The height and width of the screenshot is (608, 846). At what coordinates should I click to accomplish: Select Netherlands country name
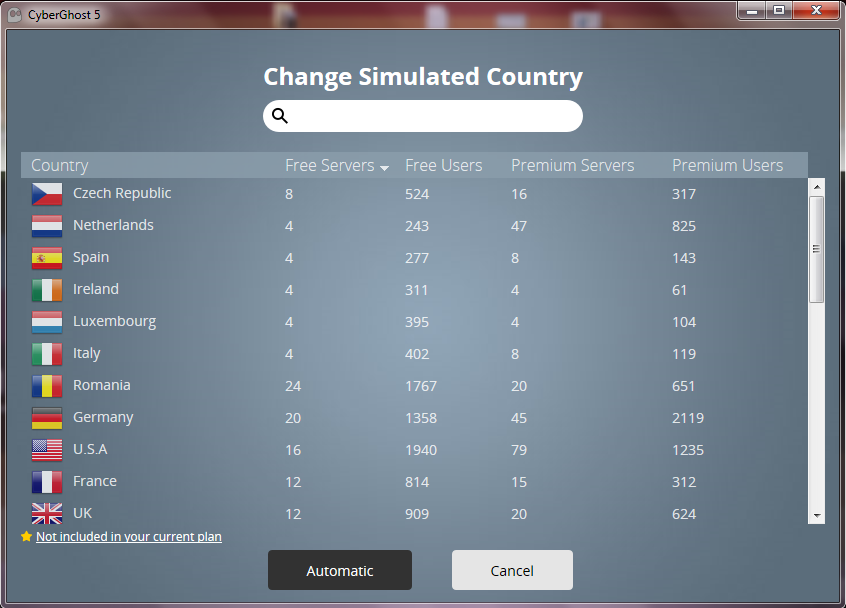pos(113,225)
